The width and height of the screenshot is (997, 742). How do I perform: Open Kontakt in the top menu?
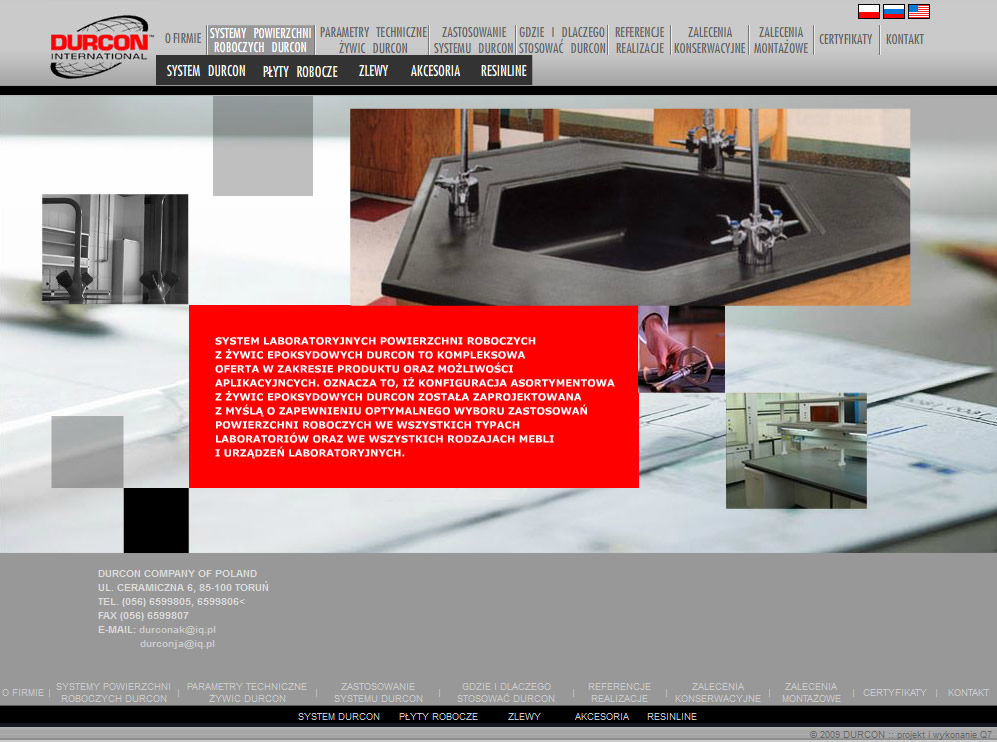905,39
